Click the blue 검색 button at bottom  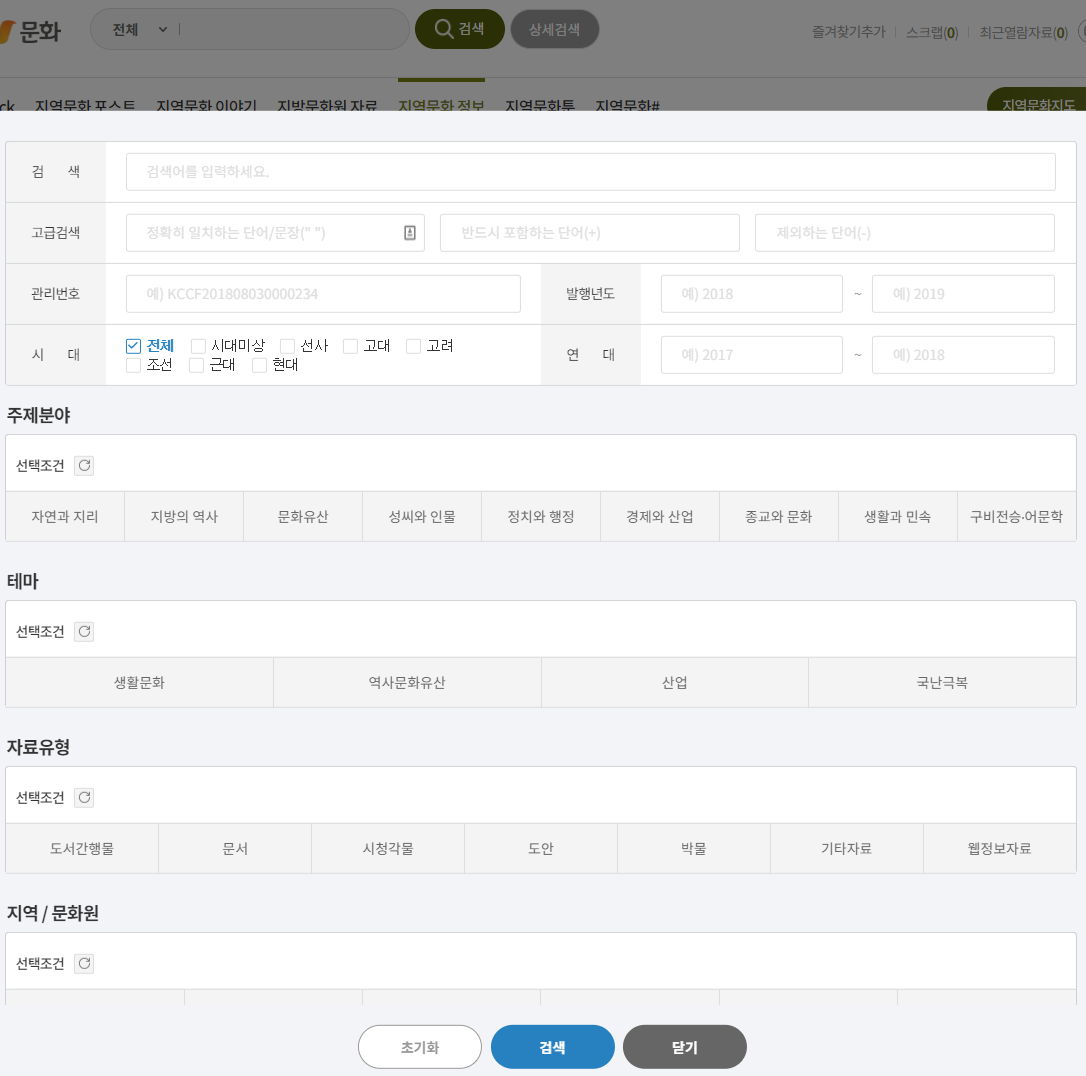point(553,1047)
